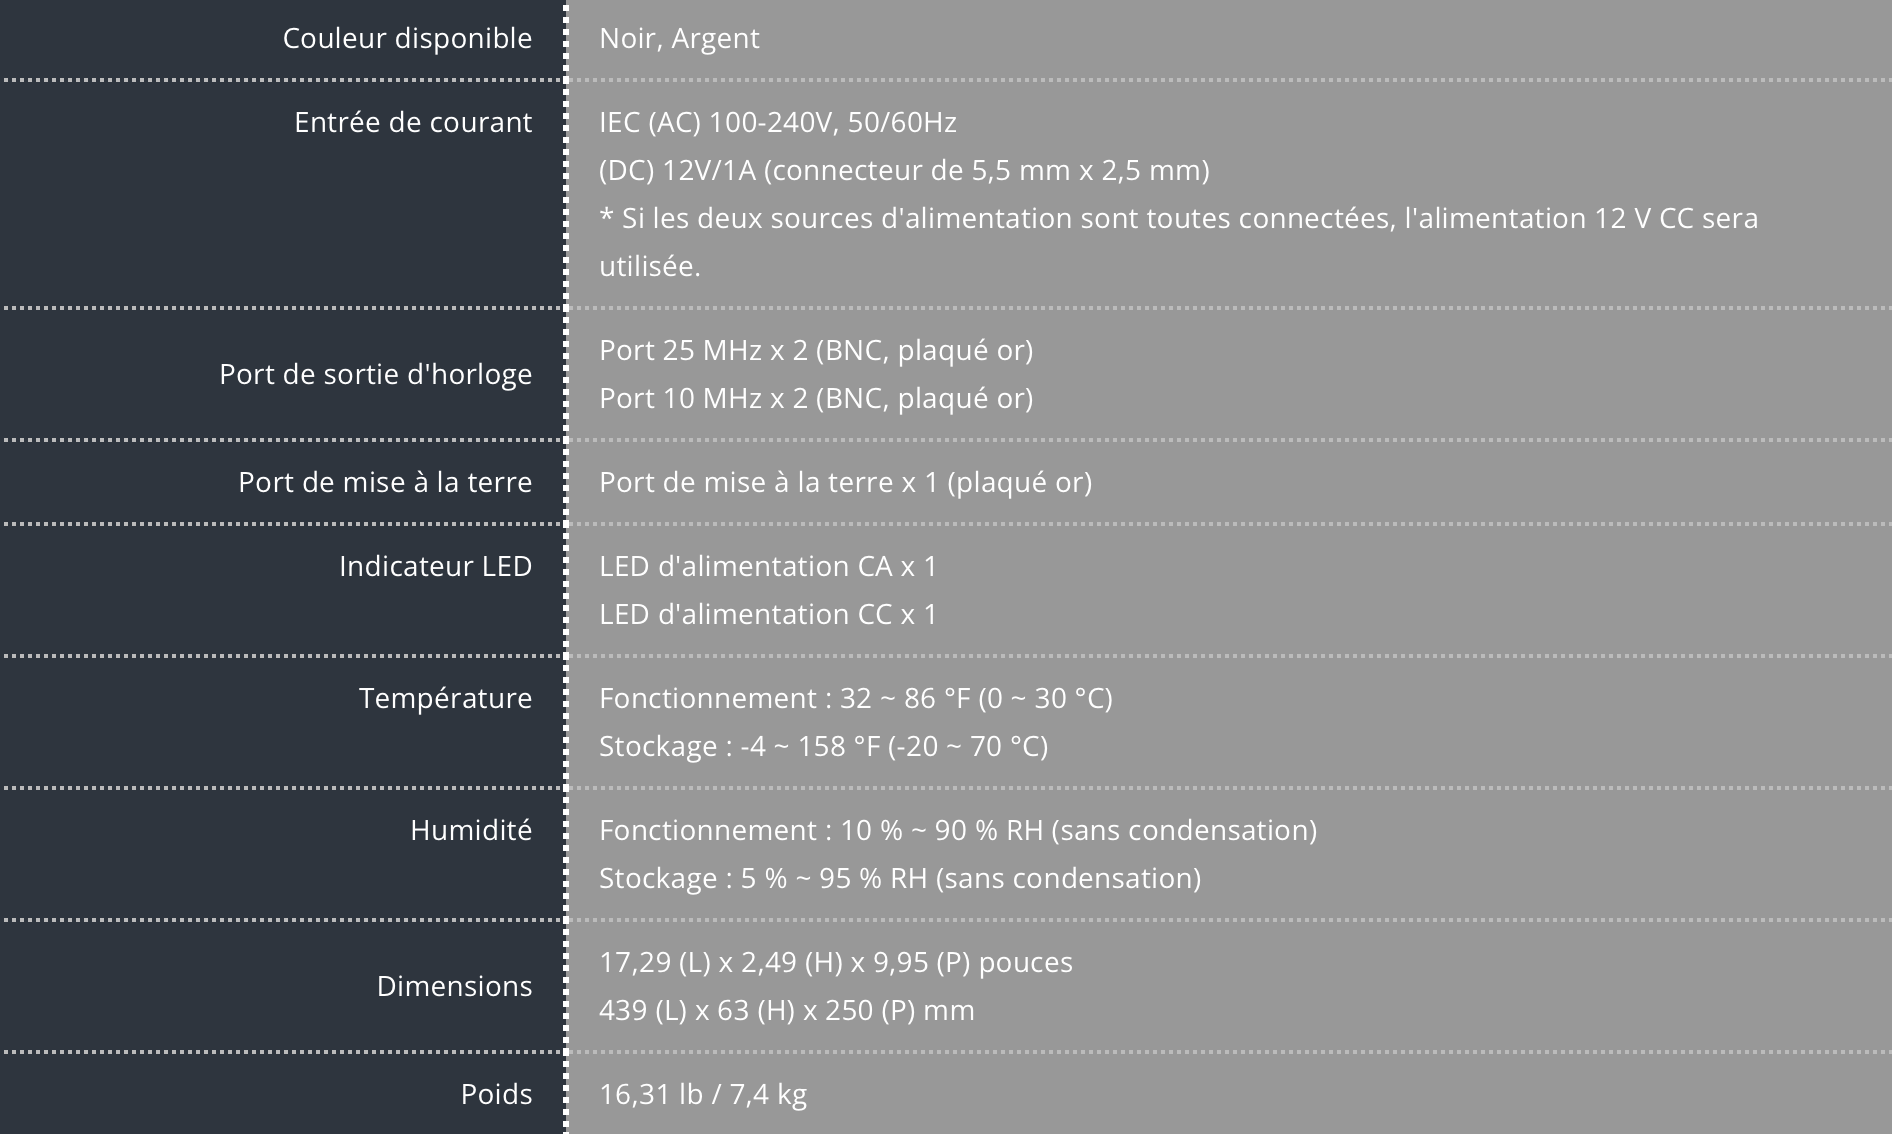This screenshot has height=1134, width=1892.
Task: Click the "Port 25 MHz x 2" line
Action: pos(815,350)
